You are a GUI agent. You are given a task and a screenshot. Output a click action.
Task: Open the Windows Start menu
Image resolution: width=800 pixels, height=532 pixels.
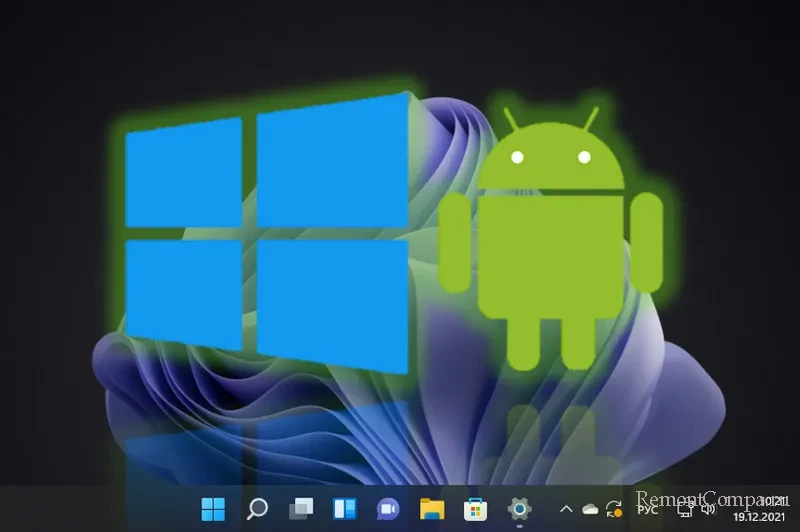(x=213, y=508)
